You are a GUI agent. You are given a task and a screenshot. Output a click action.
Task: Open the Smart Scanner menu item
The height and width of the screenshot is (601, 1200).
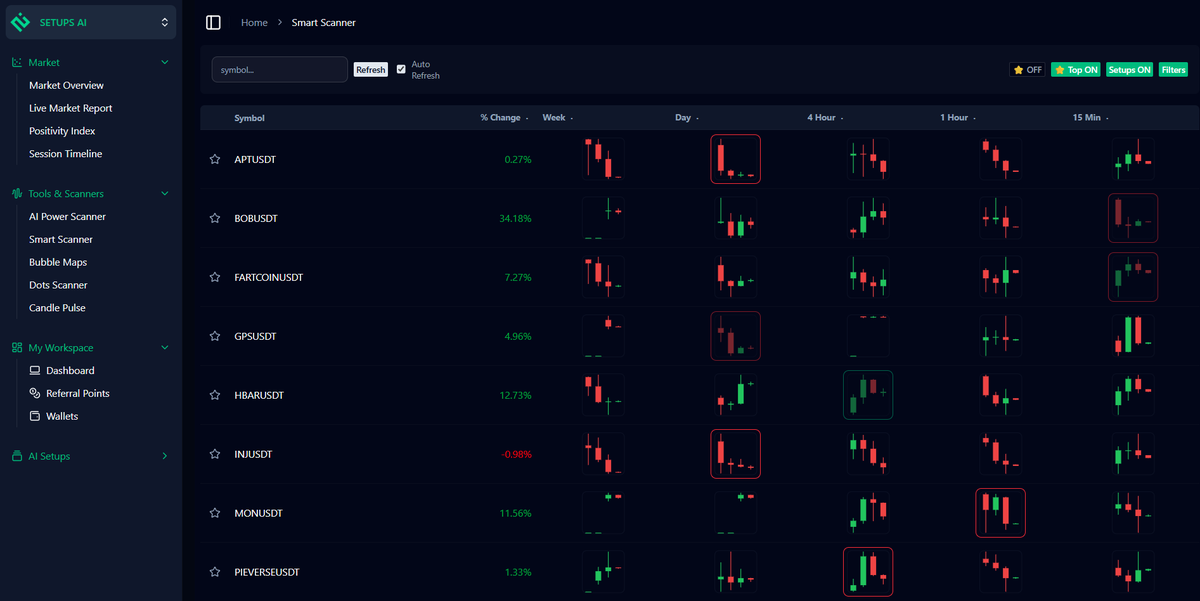coord(58,239)
